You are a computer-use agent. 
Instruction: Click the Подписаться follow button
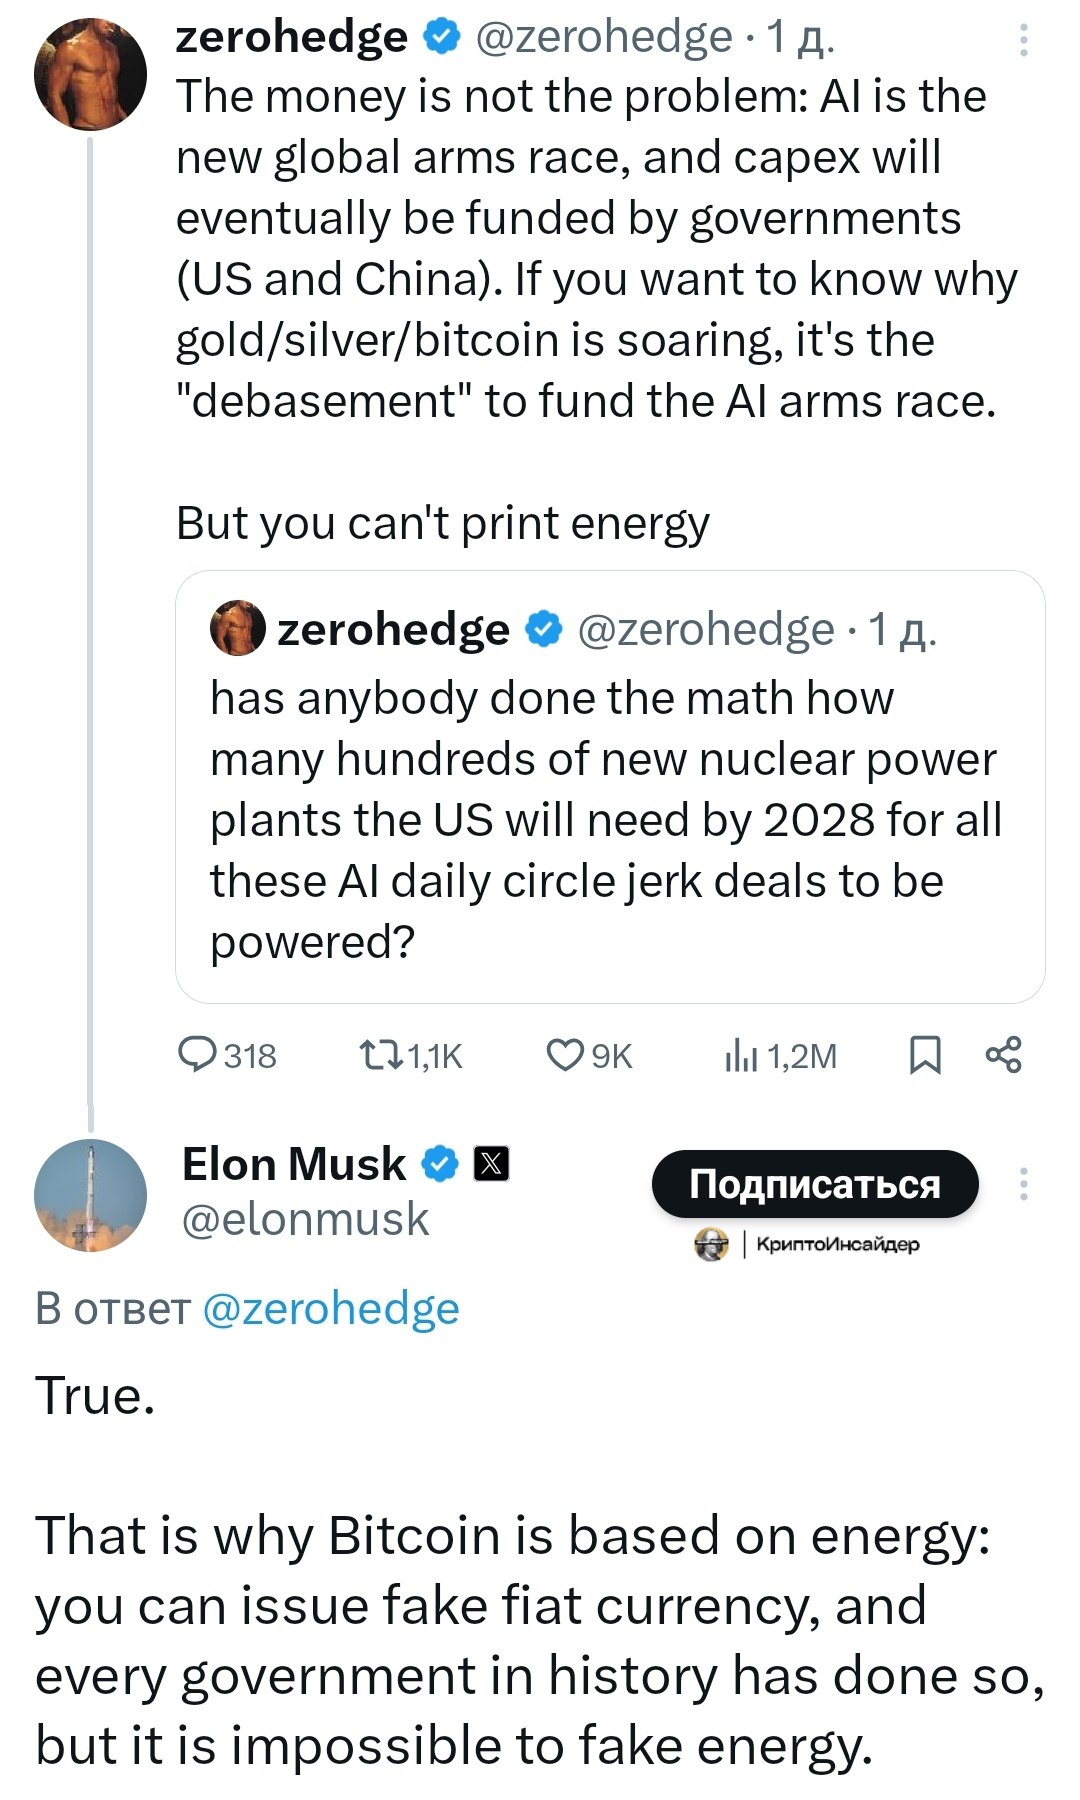[814, 1184]
